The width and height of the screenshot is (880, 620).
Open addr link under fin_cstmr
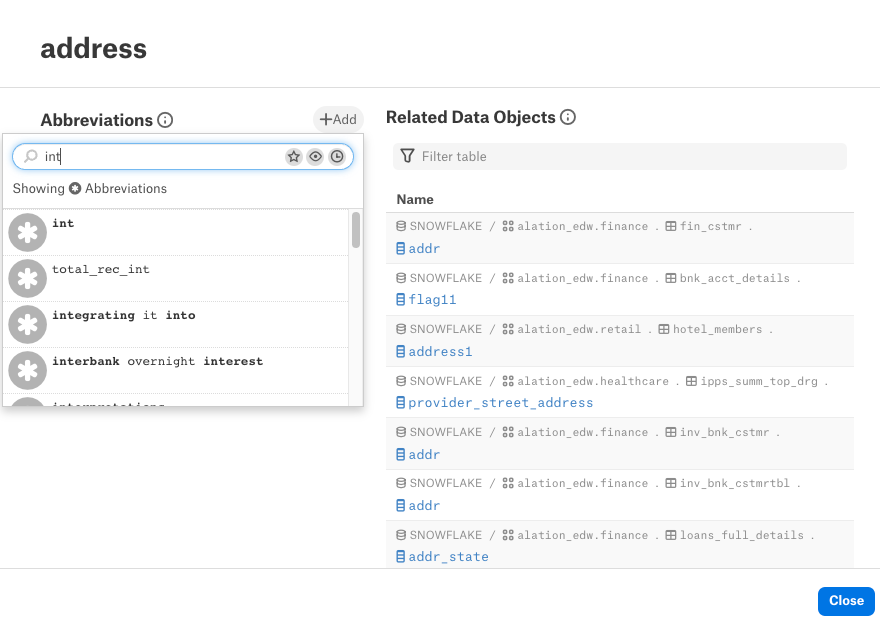click(424, 249)
